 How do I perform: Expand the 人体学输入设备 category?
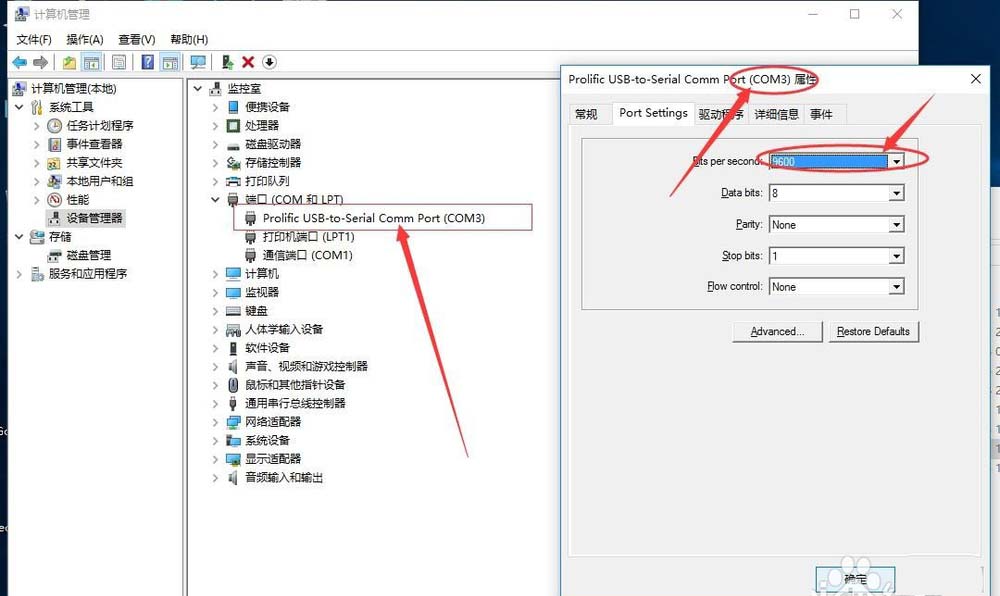point(216,330)
